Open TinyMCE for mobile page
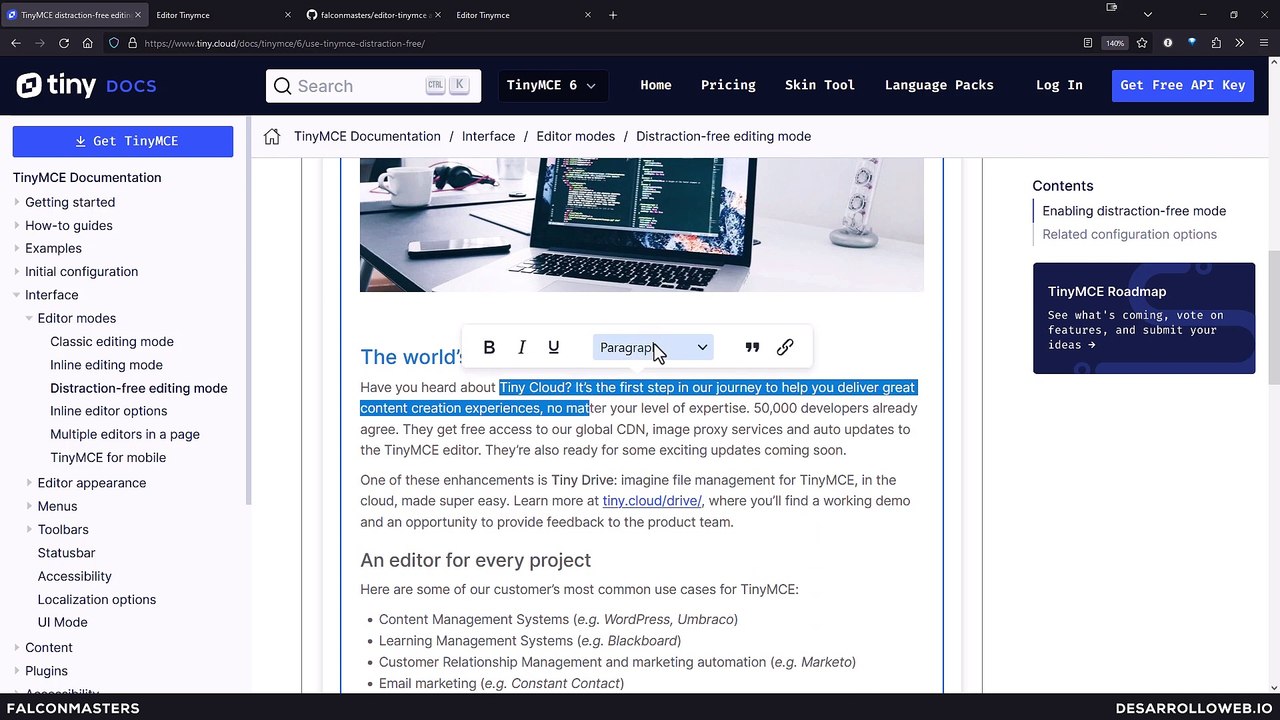1280x720 pixels. (108, 457)
